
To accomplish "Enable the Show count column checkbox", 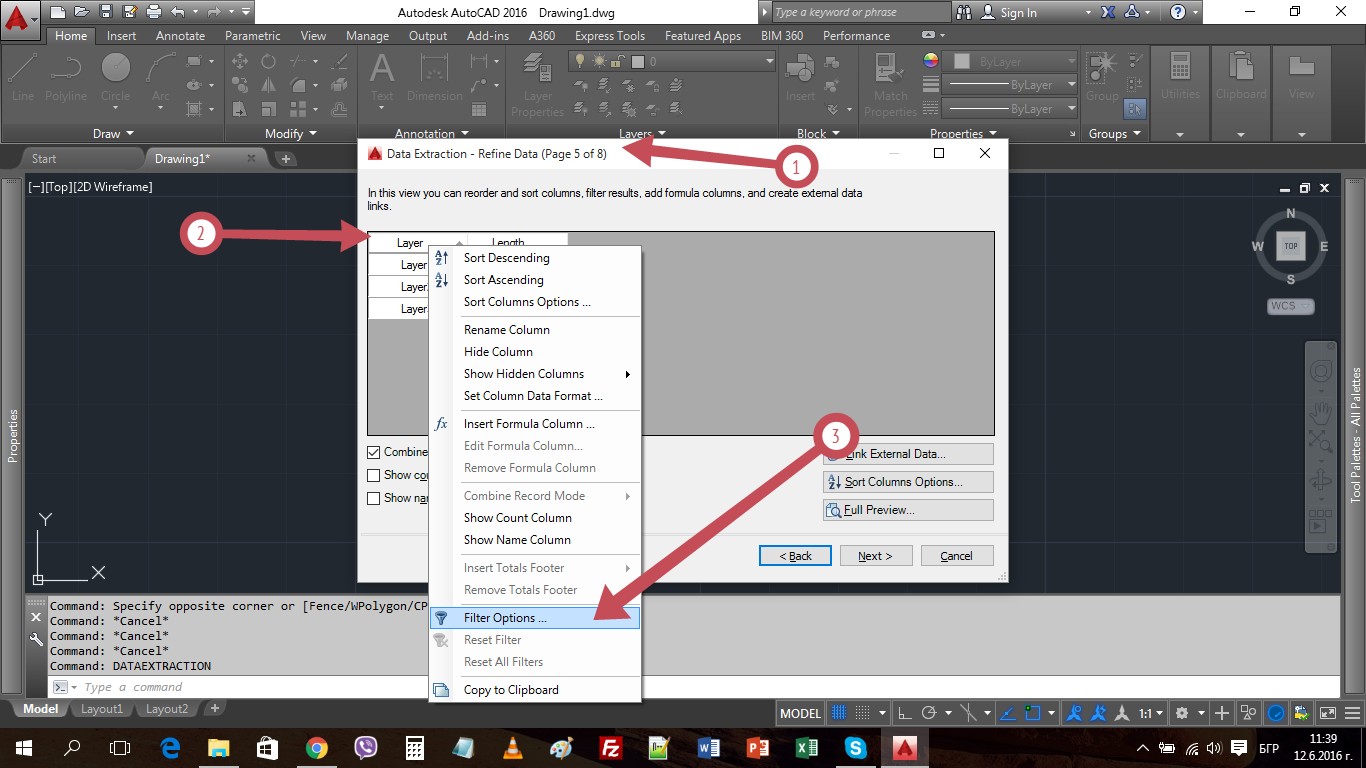I will (x=374, y=475).
